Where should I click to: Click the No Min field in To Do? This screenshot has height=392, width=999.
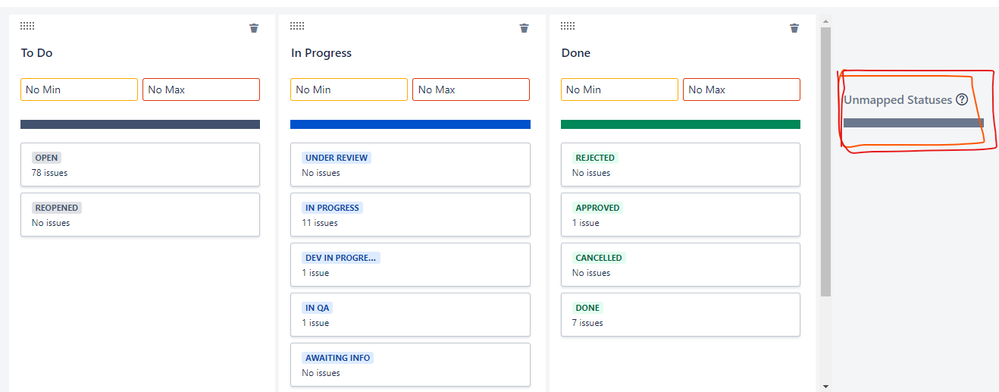tap(79, 90)
